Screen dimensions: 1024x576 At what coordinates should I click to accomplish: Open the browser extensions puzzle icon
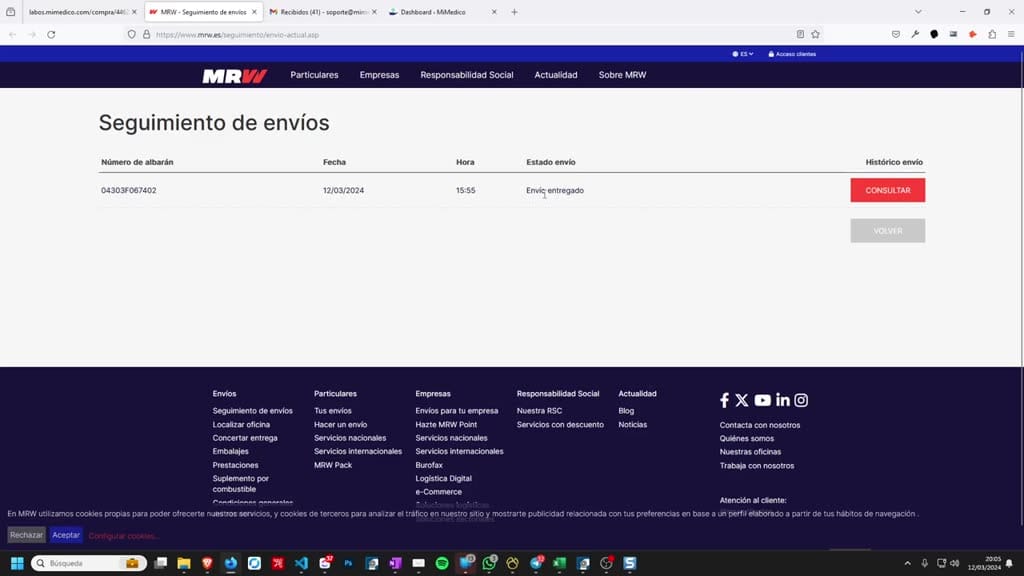point(992,35)
